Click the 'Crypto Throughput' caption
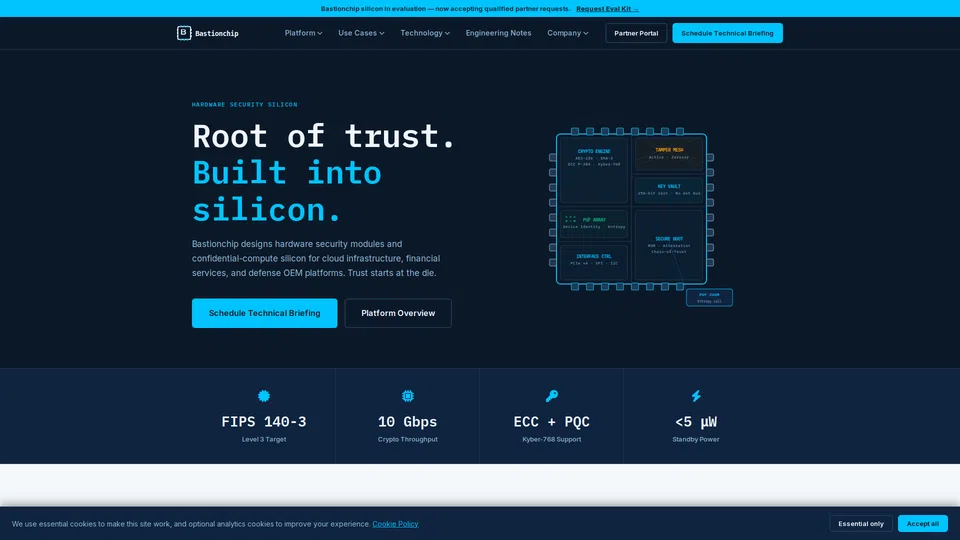960x540 pixels. coord(408,440)
